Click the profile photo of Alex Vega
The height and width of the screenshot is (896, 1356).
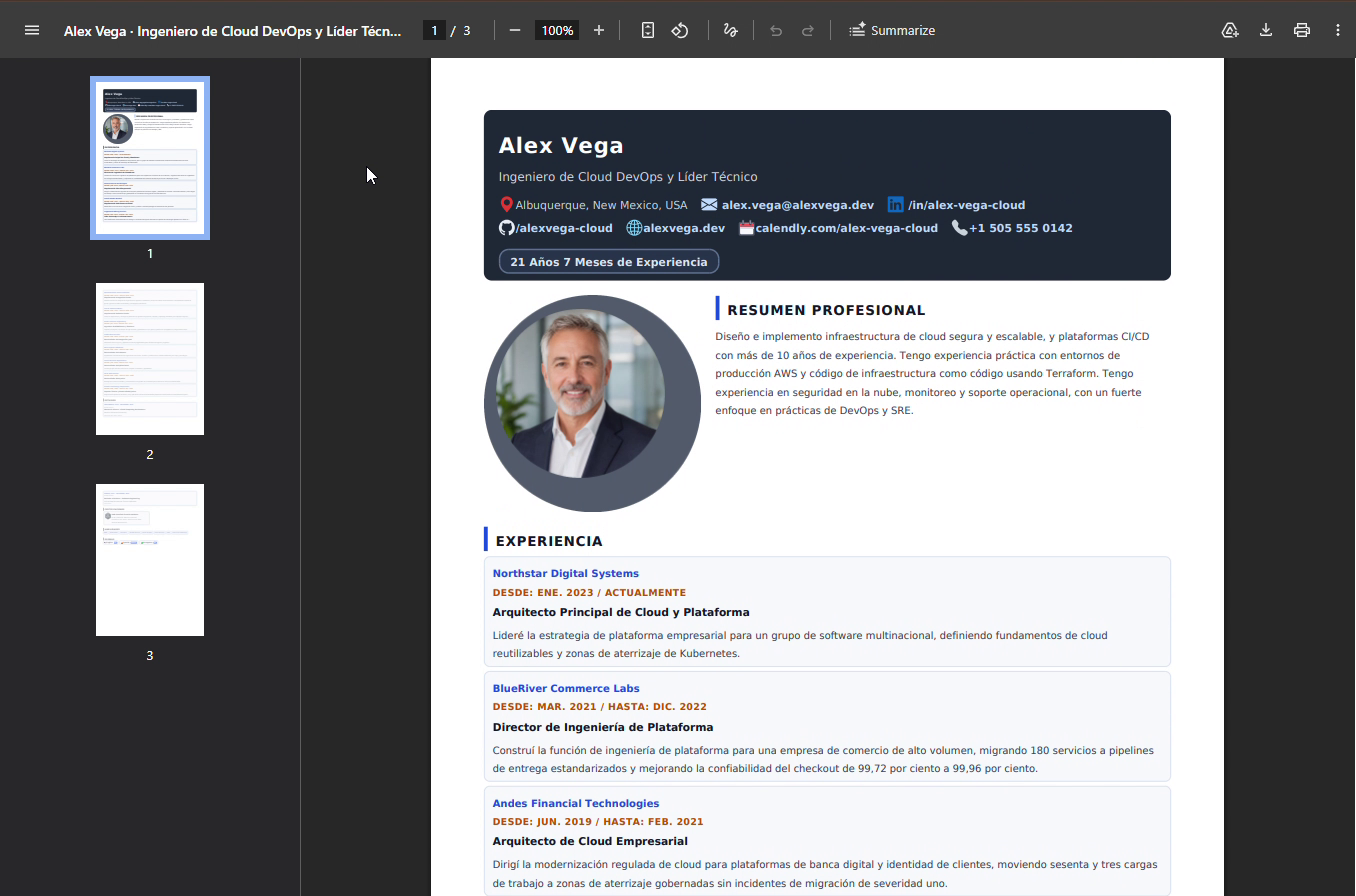point(592,403)
